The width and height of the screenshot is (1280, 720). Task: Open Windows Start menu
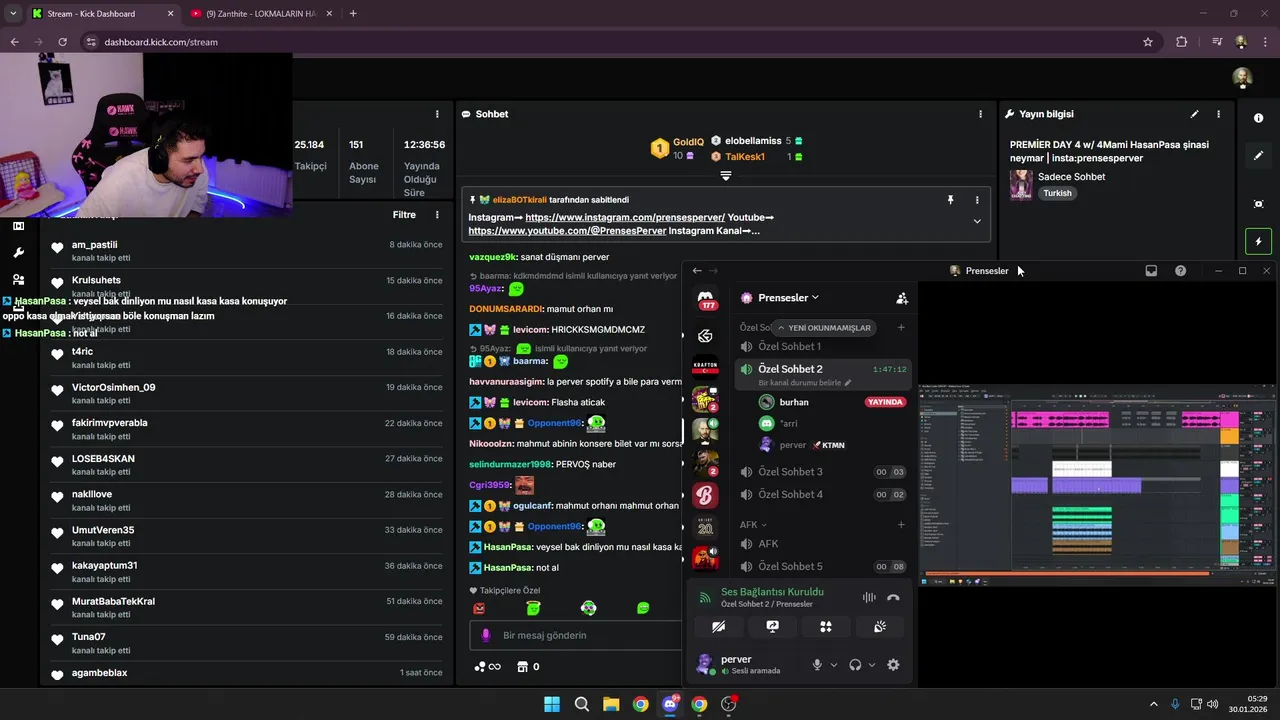click(x=552, y=704)
